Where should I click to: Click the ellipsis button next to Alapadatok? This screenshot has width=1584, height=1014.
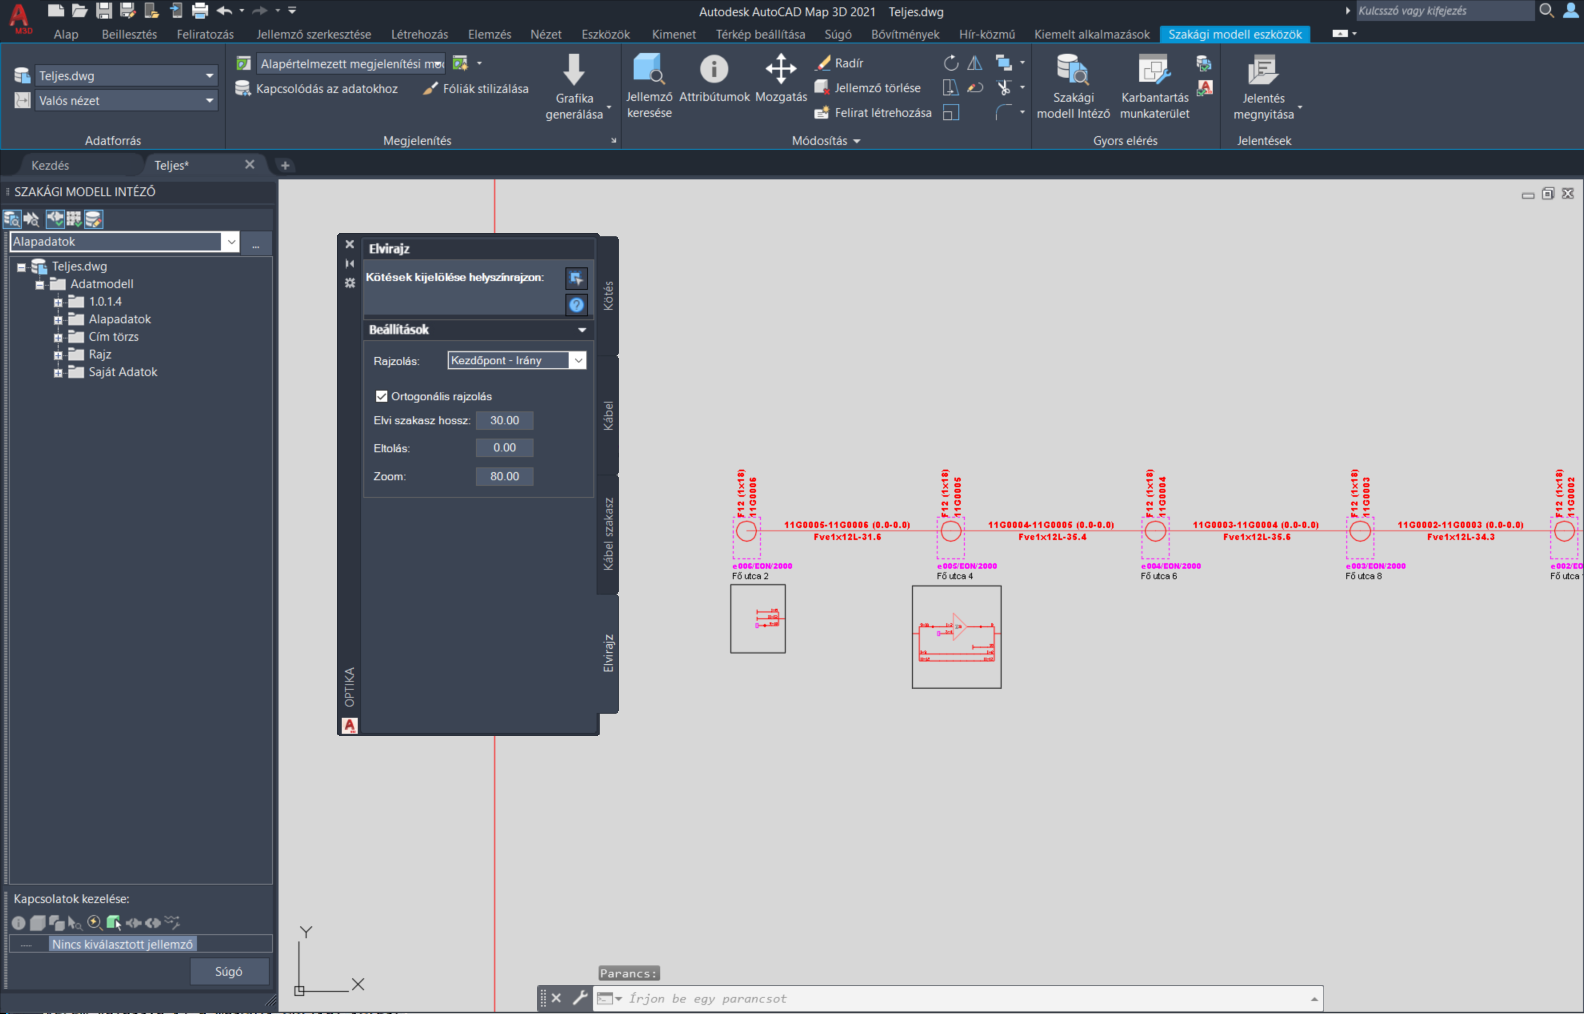[256, 242]
